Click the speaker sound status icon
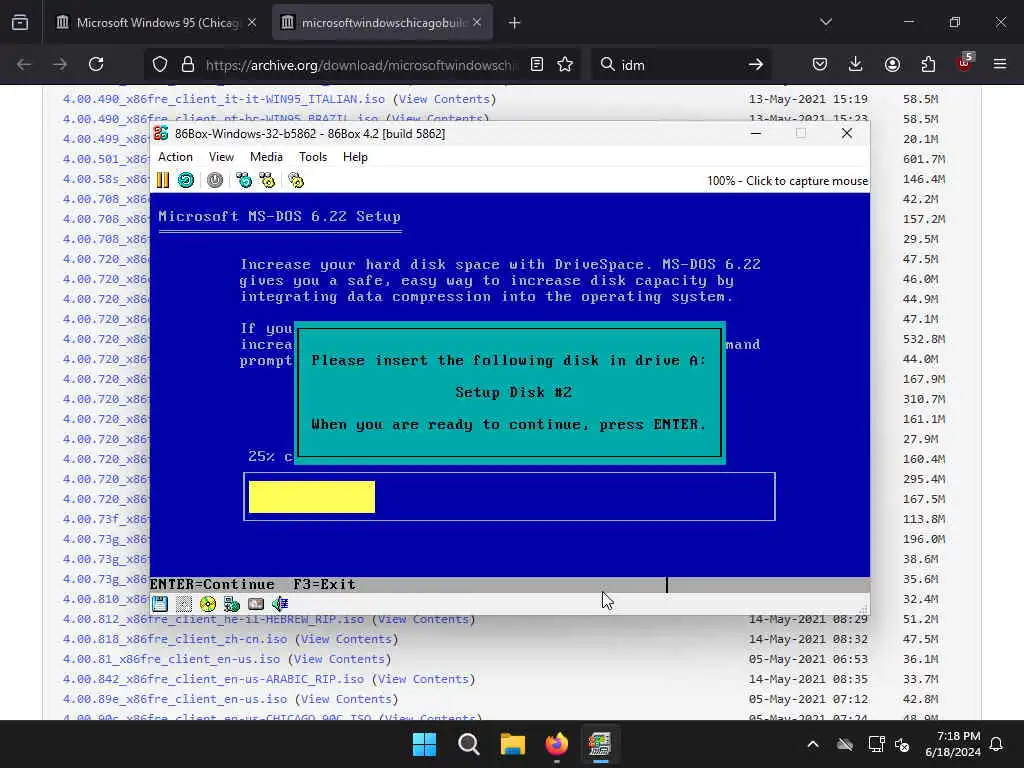This screenshot has width=1024, height=768. [x=280, y=604]
